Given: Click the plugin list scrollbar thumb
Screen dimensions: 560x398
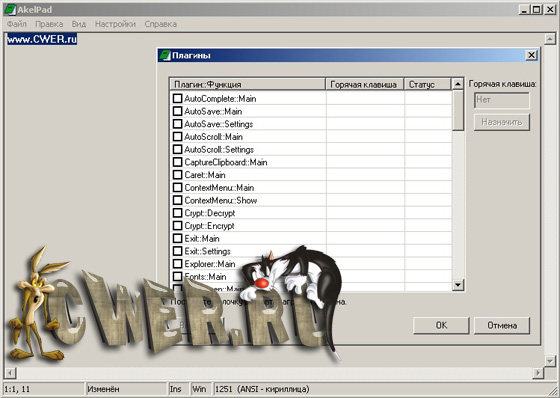Looking at the screenshot, I should click(x=458, y=110).
